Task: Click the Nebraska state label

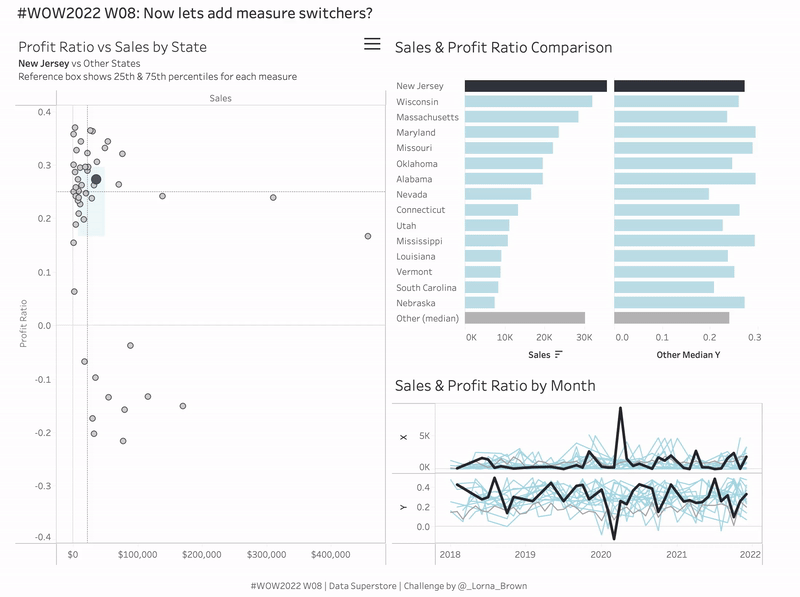Action: (415, 303)
